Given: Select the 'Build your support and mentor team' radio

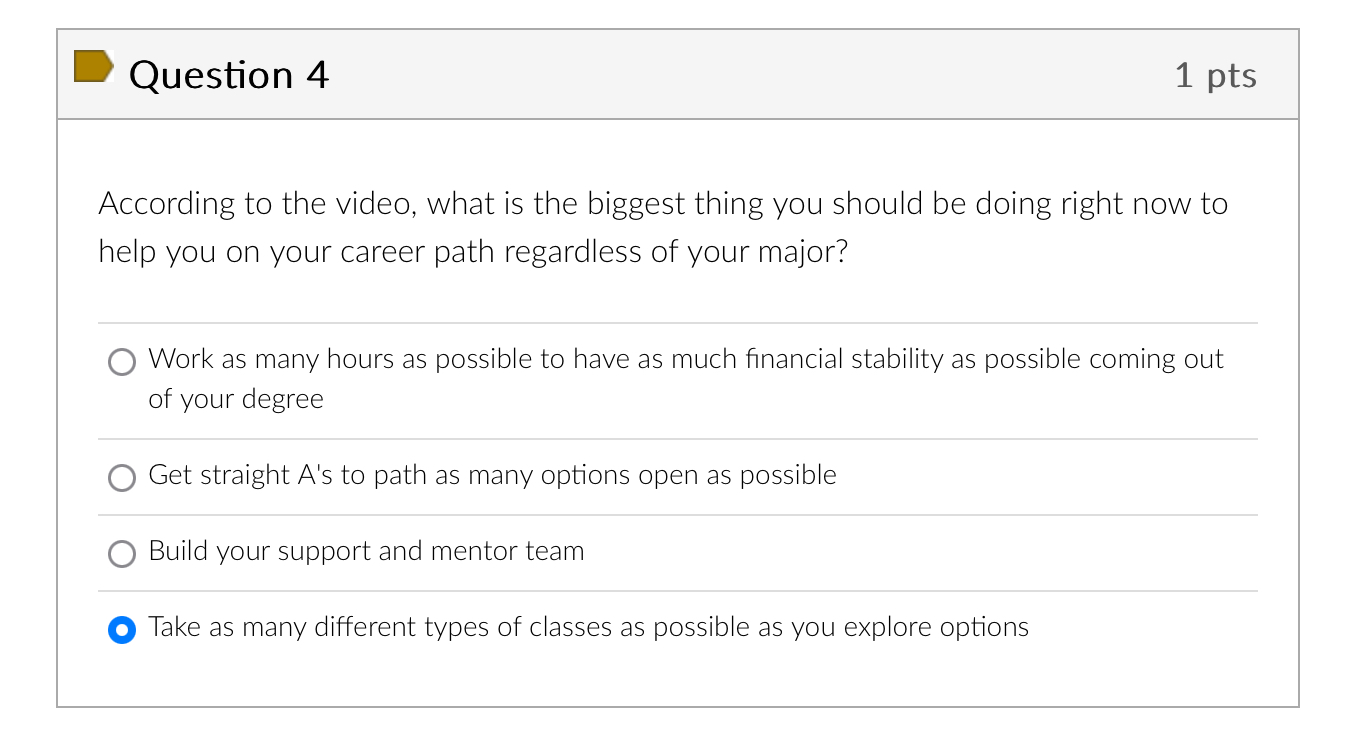Looking at the screenshot, I should (x=121, y=553).
